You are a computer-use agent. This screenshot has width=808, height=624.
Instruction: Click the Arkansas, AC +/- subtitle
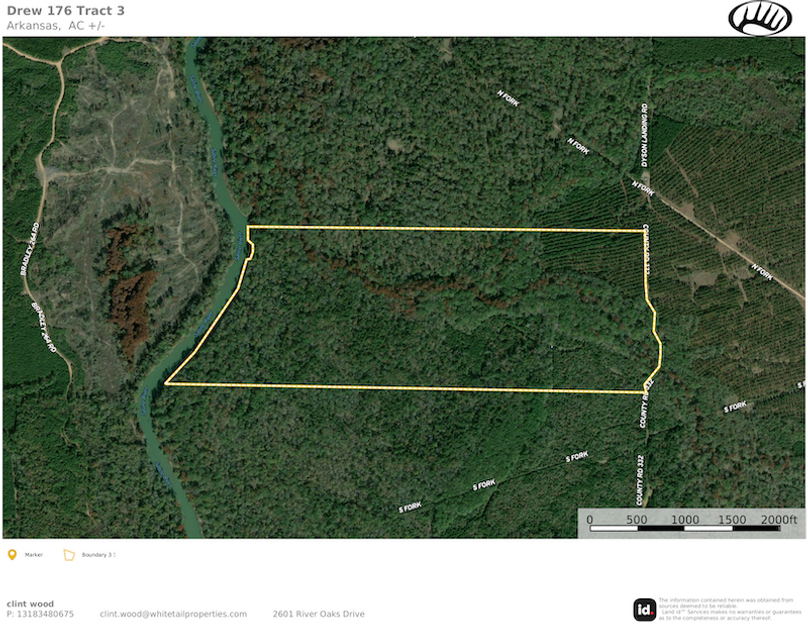(x=56, y=26)
